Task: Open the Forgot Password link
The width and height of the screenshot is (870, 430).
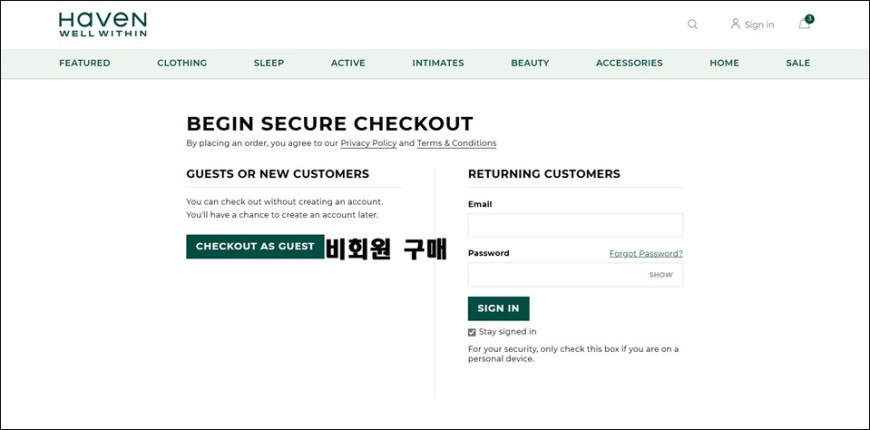Action: click(646, 254)
